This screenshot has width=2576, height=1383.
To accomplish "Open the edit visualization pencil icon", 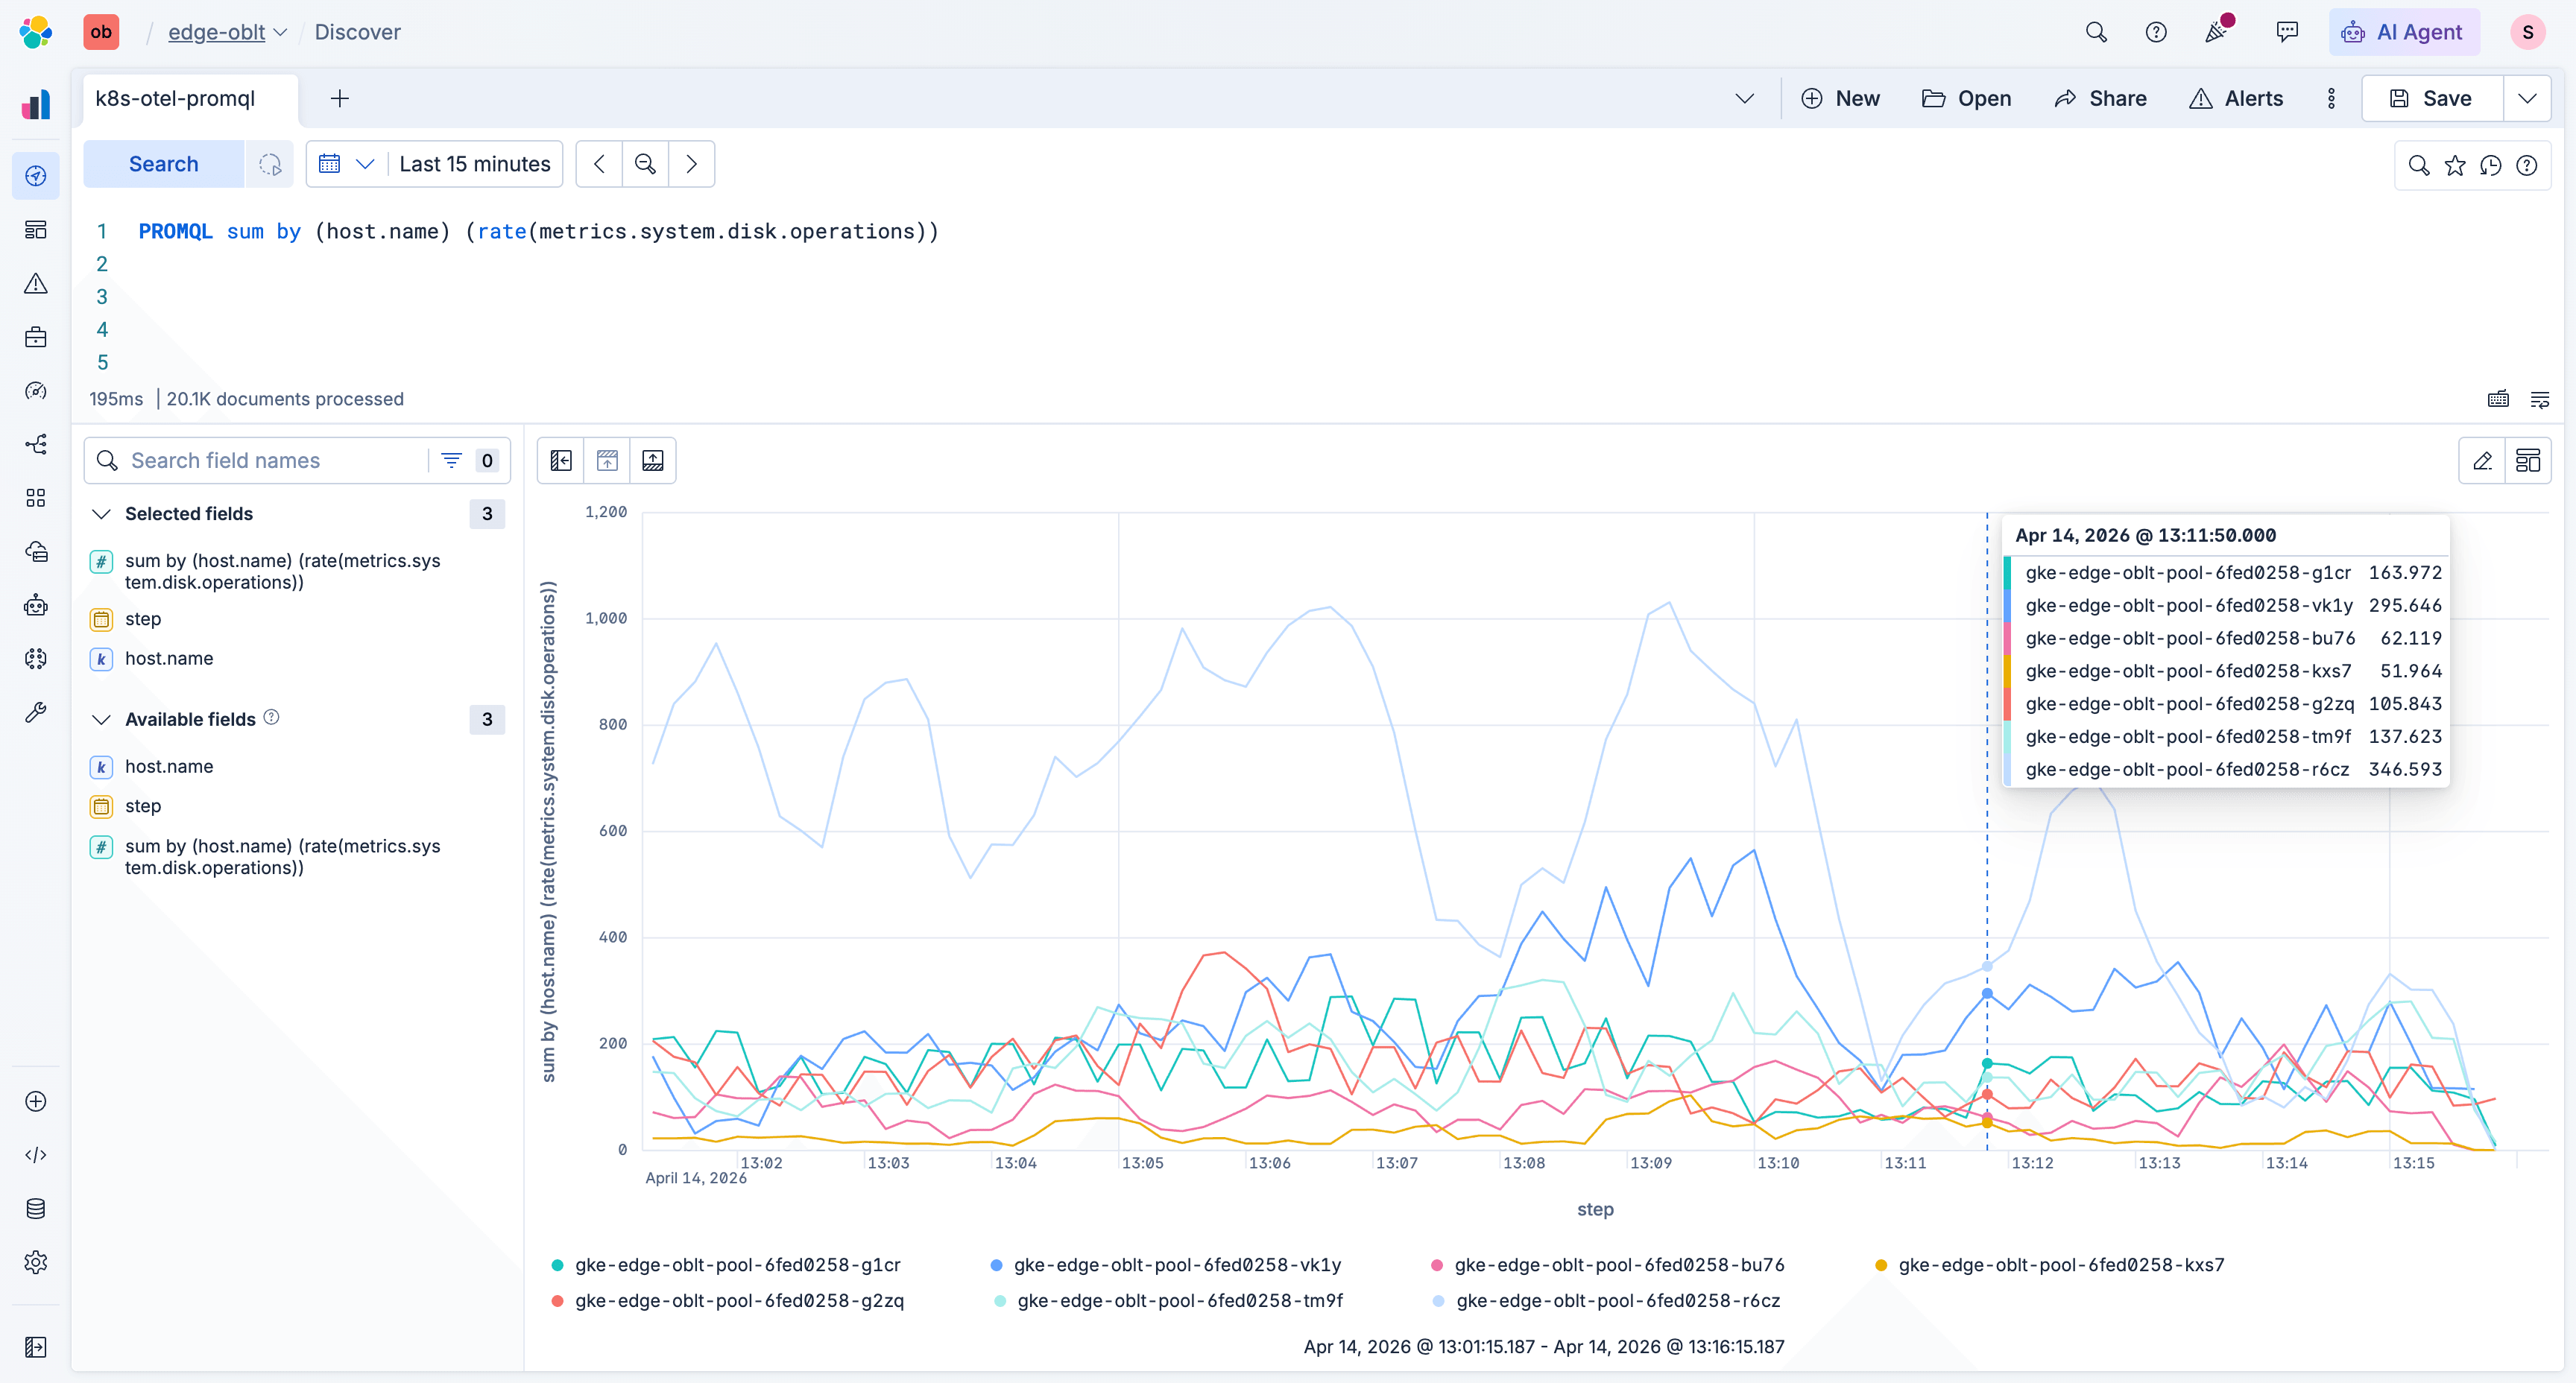I will point(2482,461).
